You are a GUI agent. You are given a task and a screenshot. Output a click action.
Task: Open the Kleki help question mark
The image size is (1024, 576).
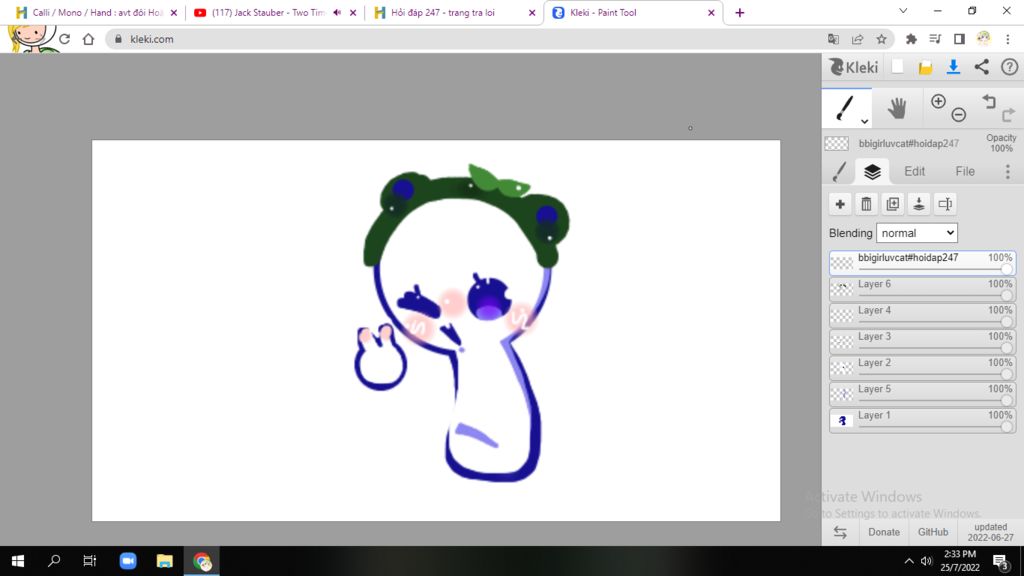(x=1010, y=67)
